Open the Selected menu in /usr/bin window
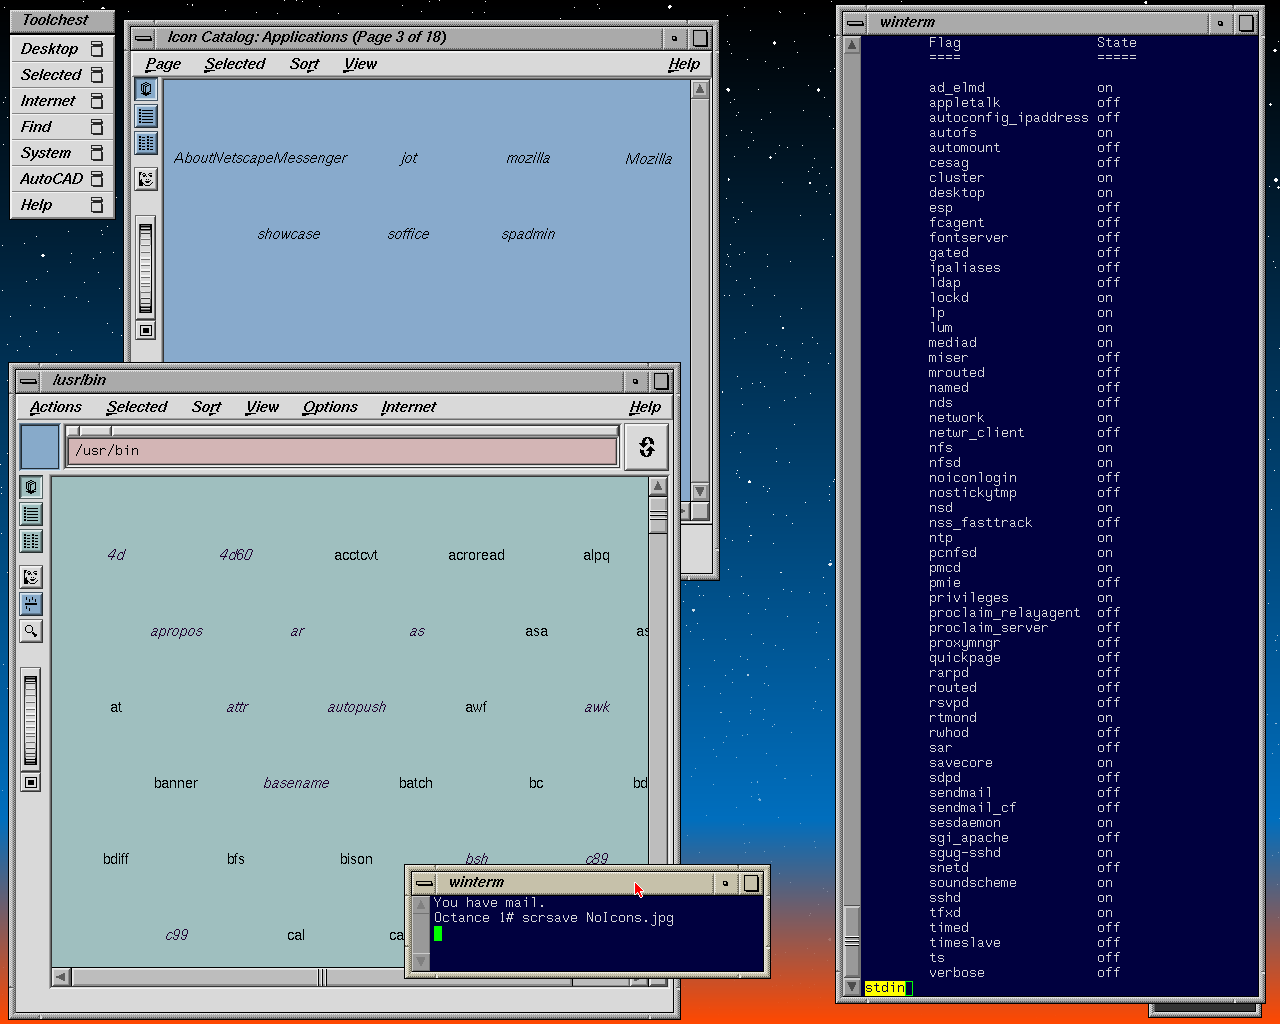The width and height of the screenshot is (1280, 1024). [x=137, y=407]
